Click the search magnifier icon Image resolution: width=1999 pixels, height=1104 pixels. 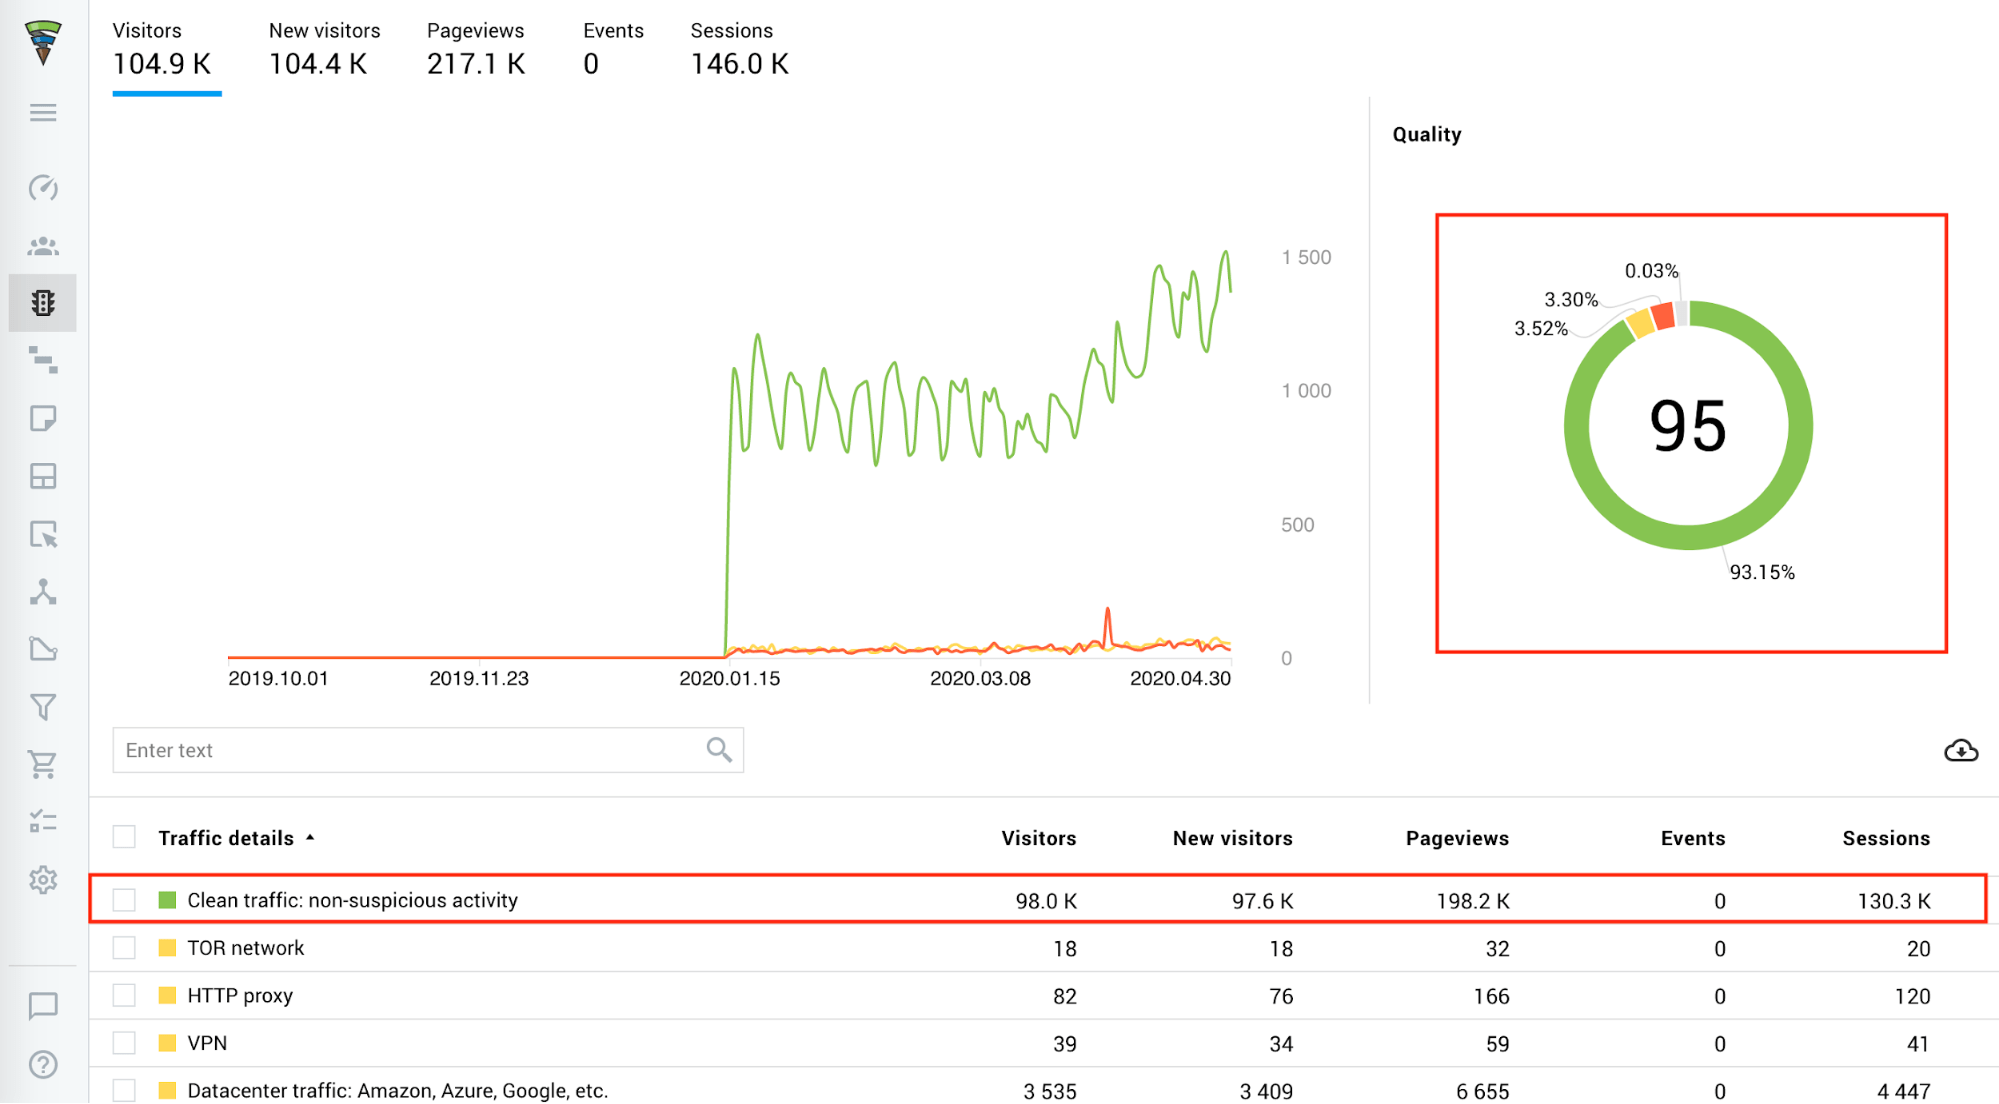[719, 749]
